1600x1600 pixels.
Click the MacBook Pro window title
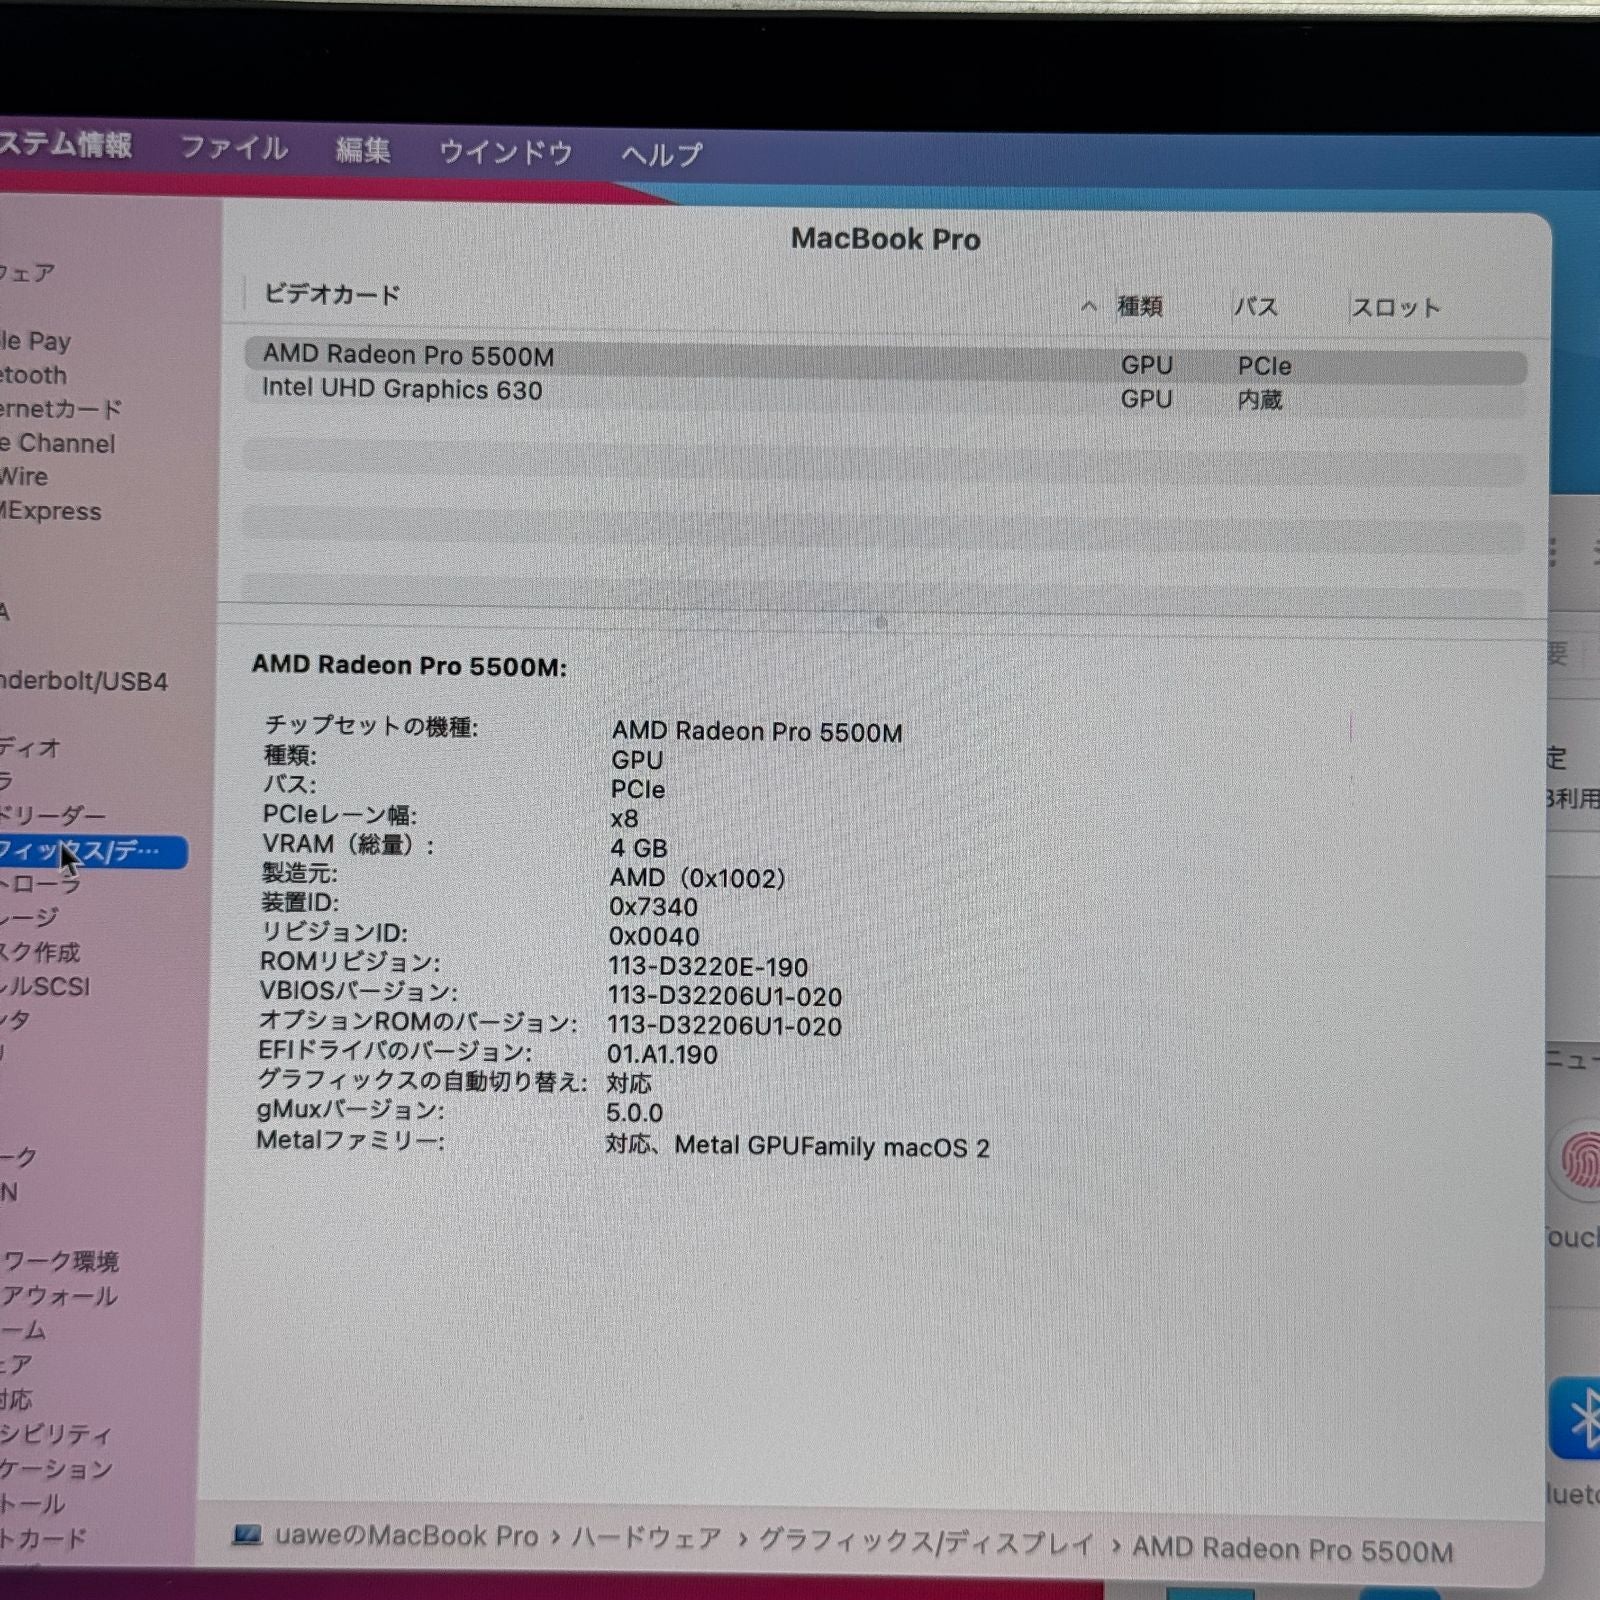[886, 239]
